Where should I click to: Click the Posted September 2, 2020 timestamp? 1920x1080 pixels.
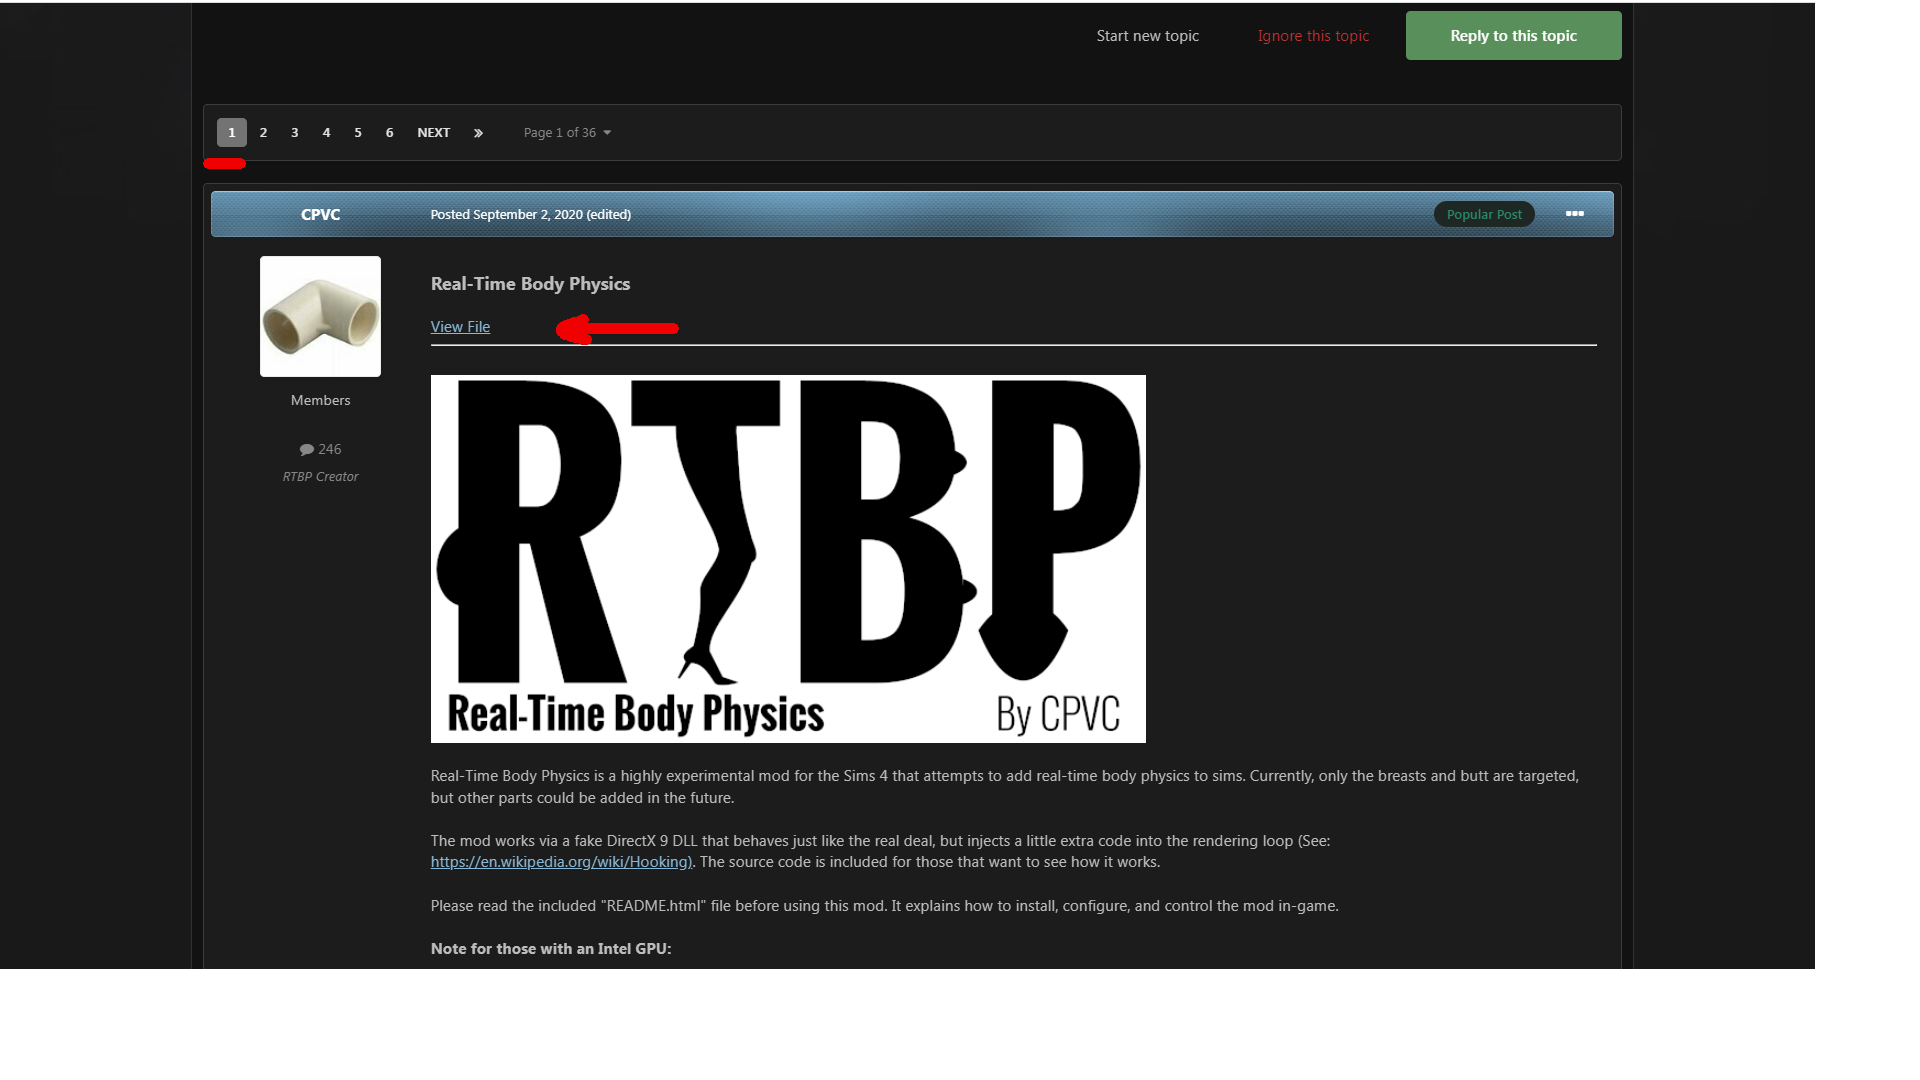[x=530, y=215]
